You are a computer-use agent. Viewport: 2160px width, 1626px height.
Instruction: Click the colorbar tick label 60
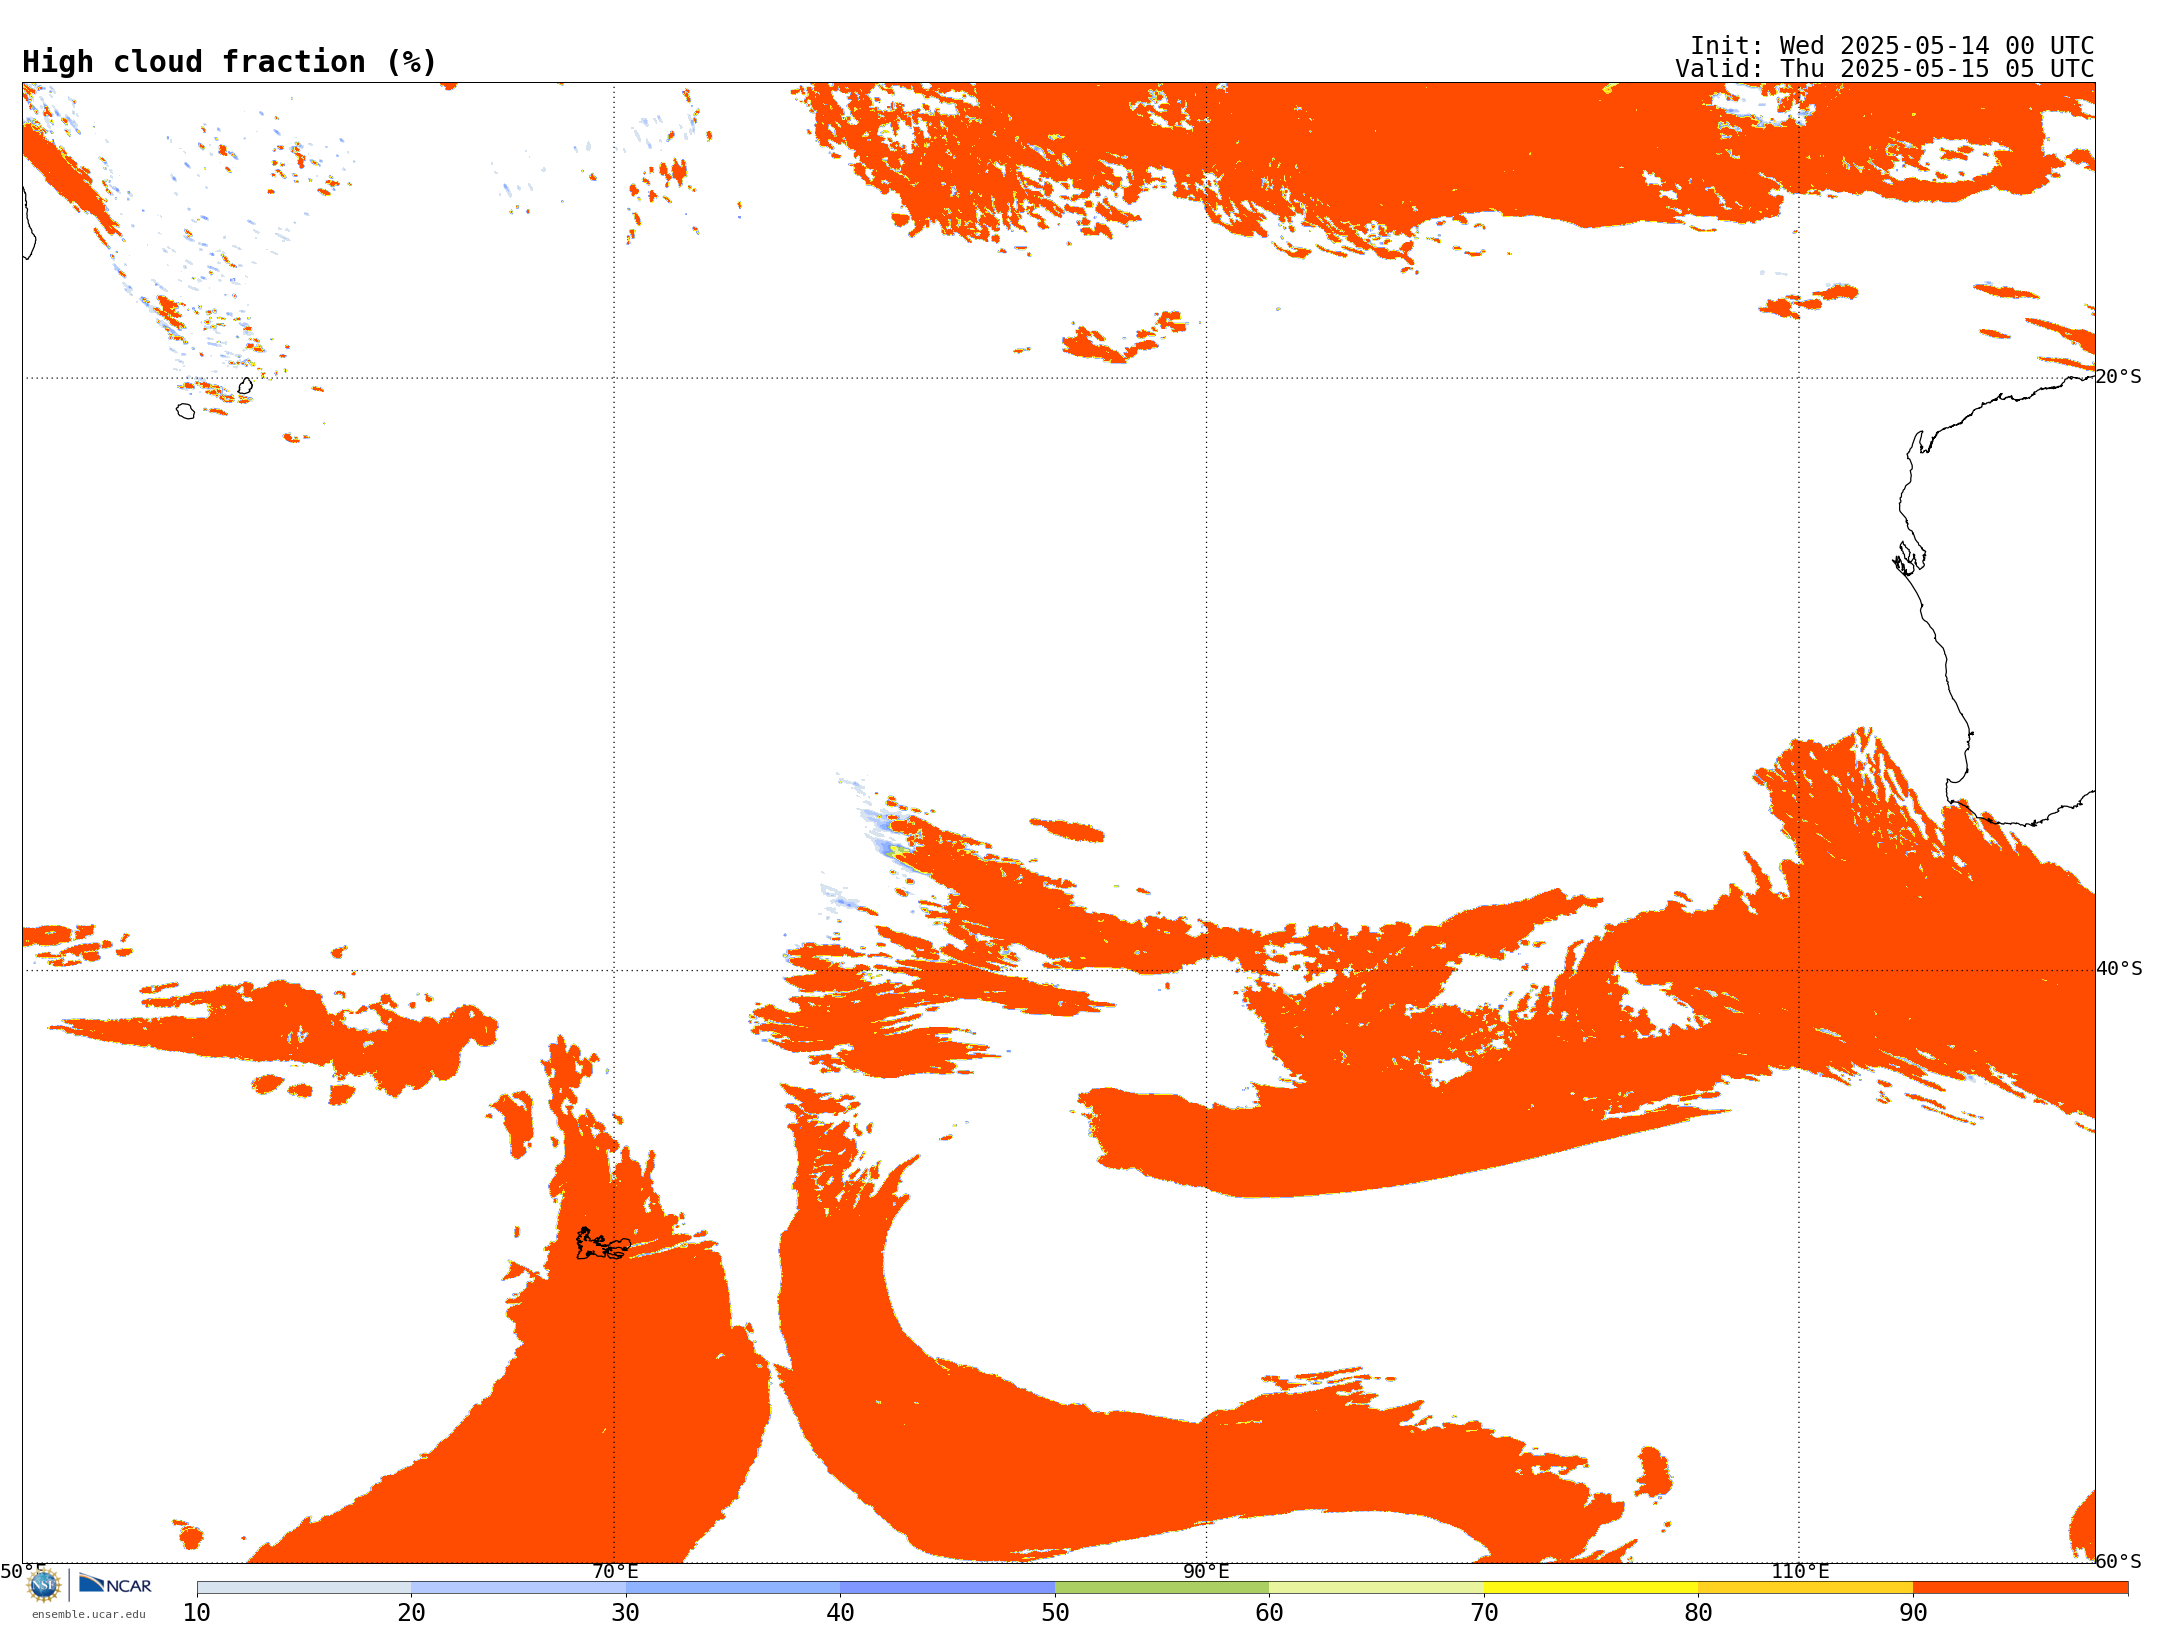tap(1269, 1613)
